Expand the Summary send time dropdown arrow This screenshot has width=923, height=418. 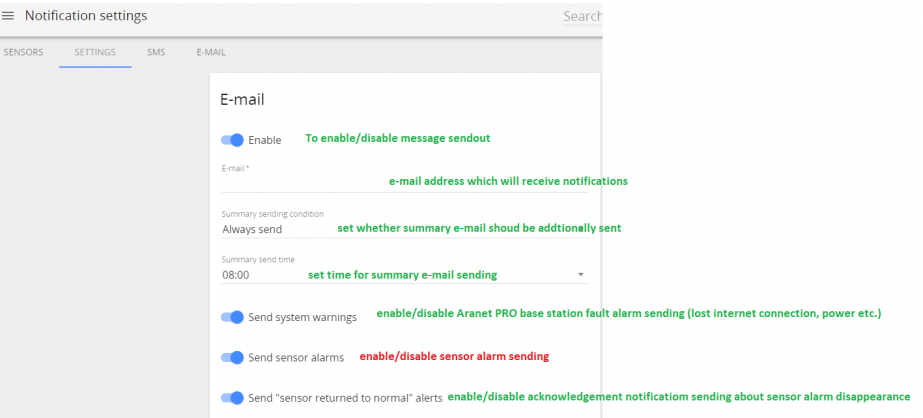tap(580, 275)
